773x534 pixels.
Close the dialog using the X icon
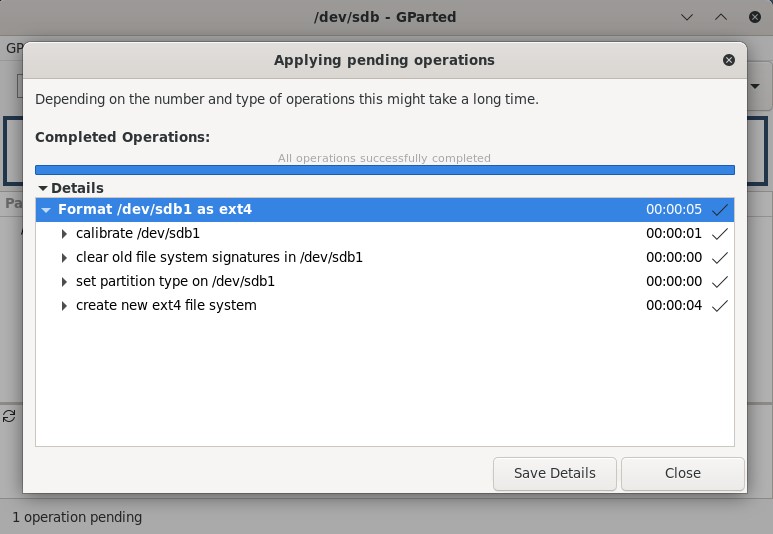pos(729,60)
